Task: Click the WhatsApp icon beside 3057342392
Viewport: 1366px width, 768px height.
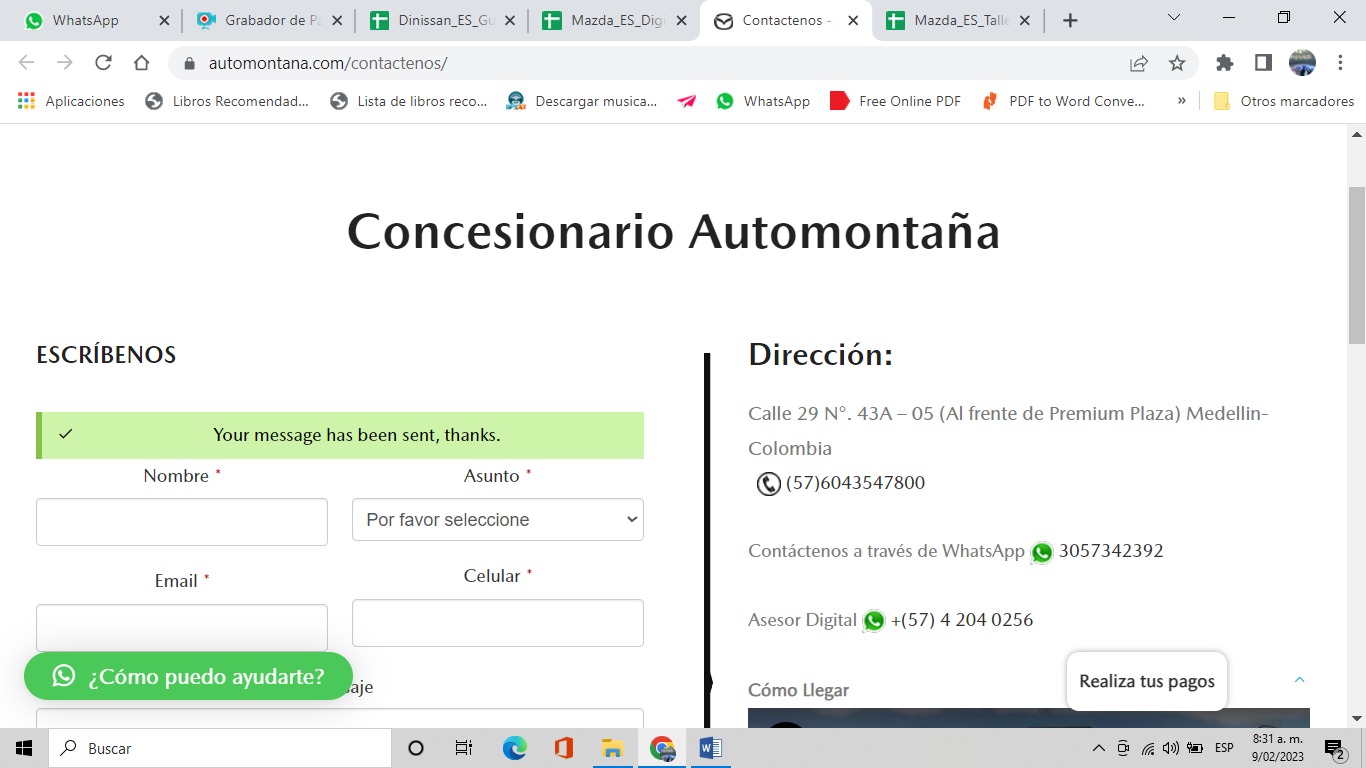Action: (x=1042, y=552)
